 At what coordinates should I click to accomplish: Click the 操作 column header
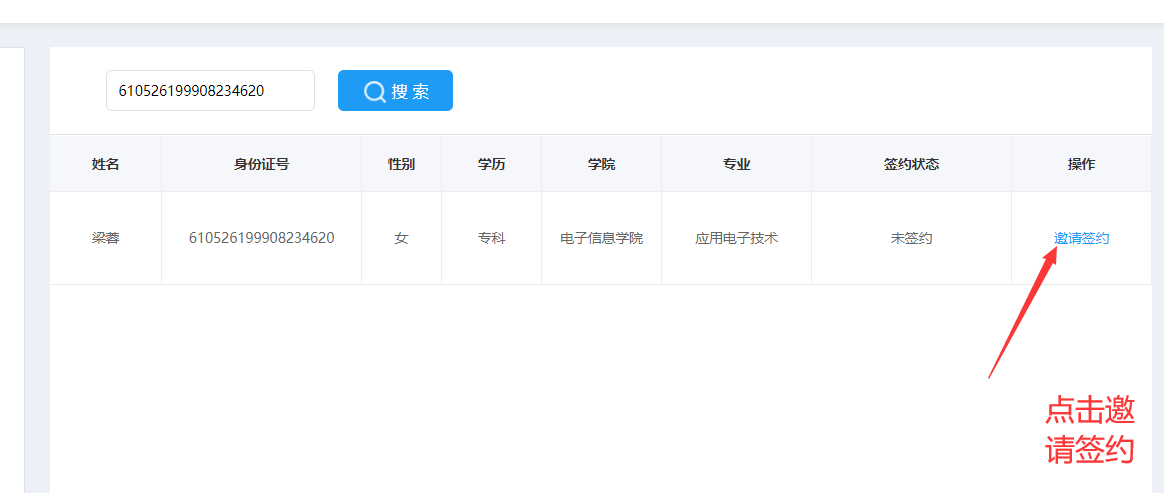(1081, 164)
